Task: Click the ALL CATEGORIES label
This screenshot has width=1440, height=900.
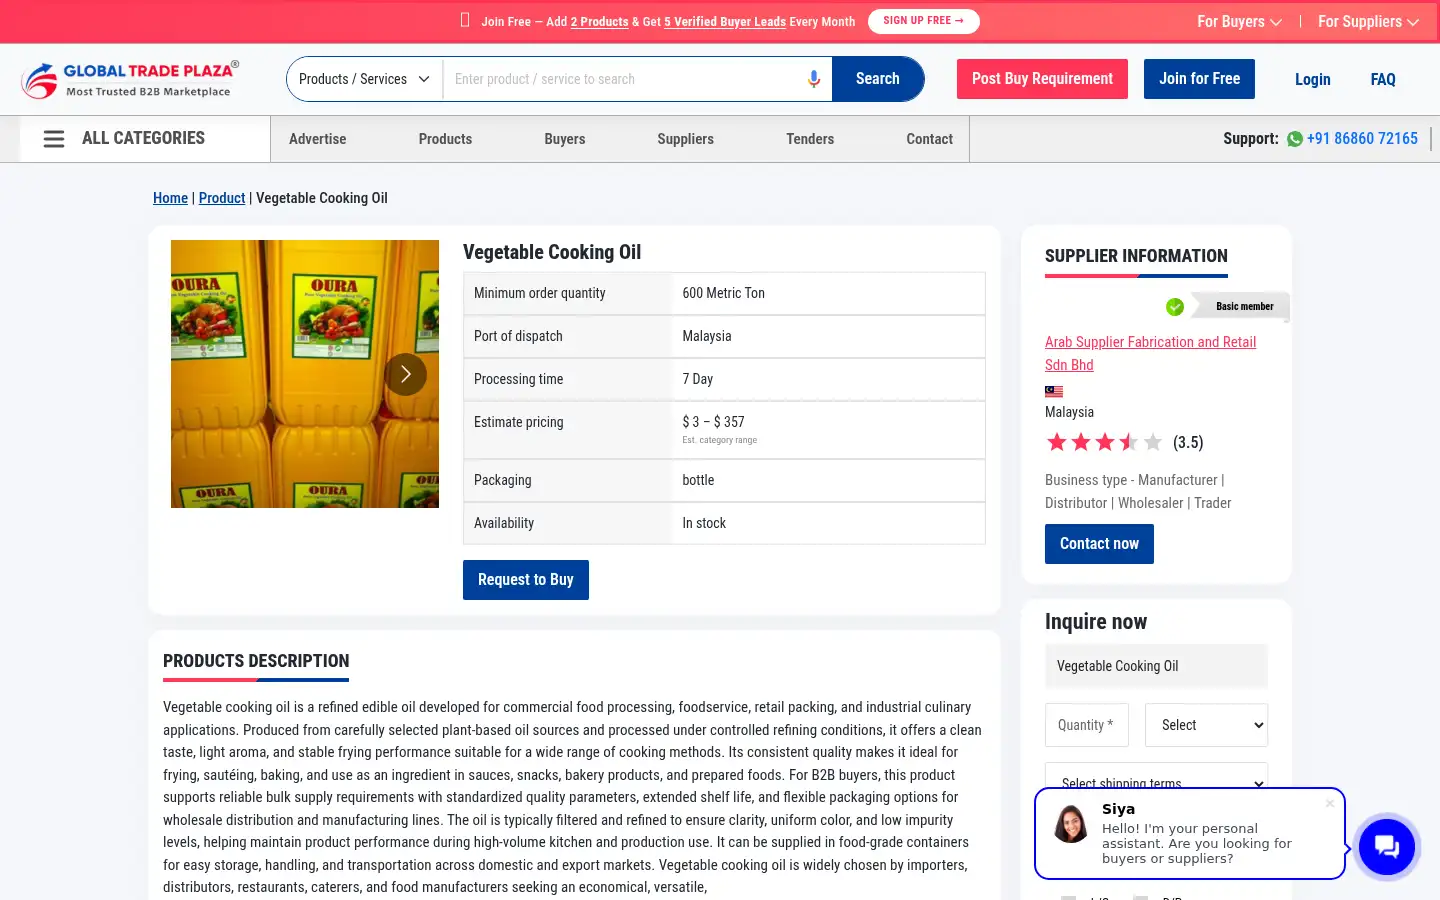Action: (x=143, y=138)
